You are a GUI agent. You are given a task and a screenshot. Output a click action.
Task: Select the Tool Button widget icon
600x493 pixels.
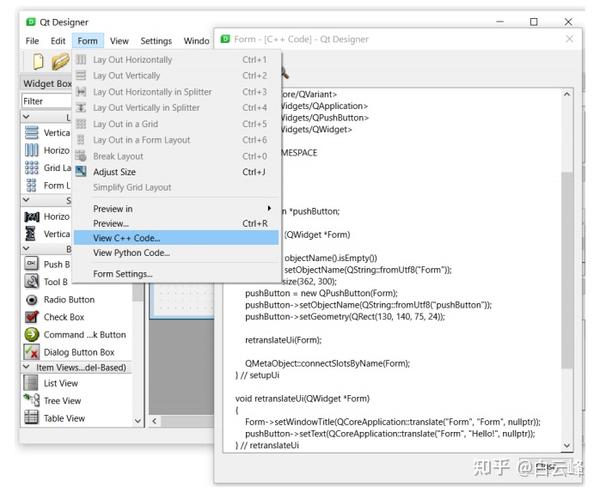(31, 282)
